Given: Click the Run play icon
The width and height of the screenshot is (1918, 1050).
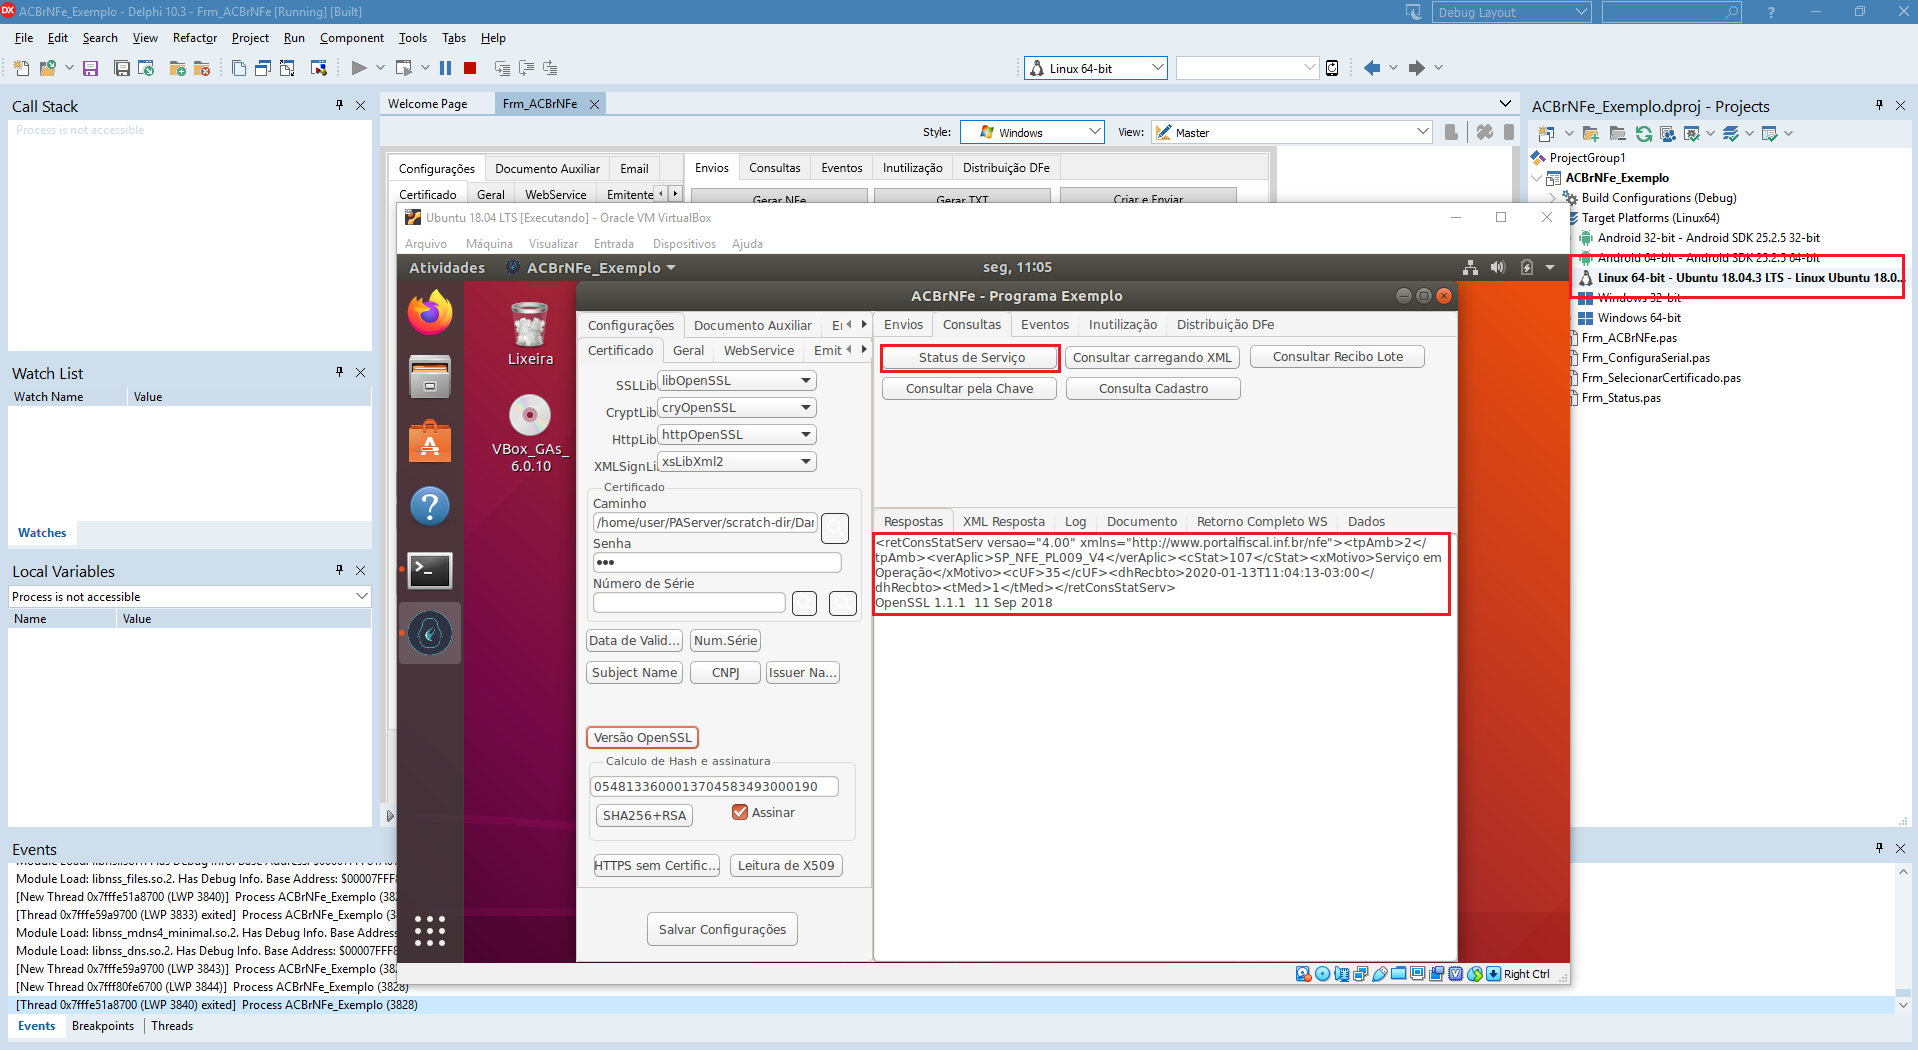Looking at the screenshot, I should [x=359, y=68].
